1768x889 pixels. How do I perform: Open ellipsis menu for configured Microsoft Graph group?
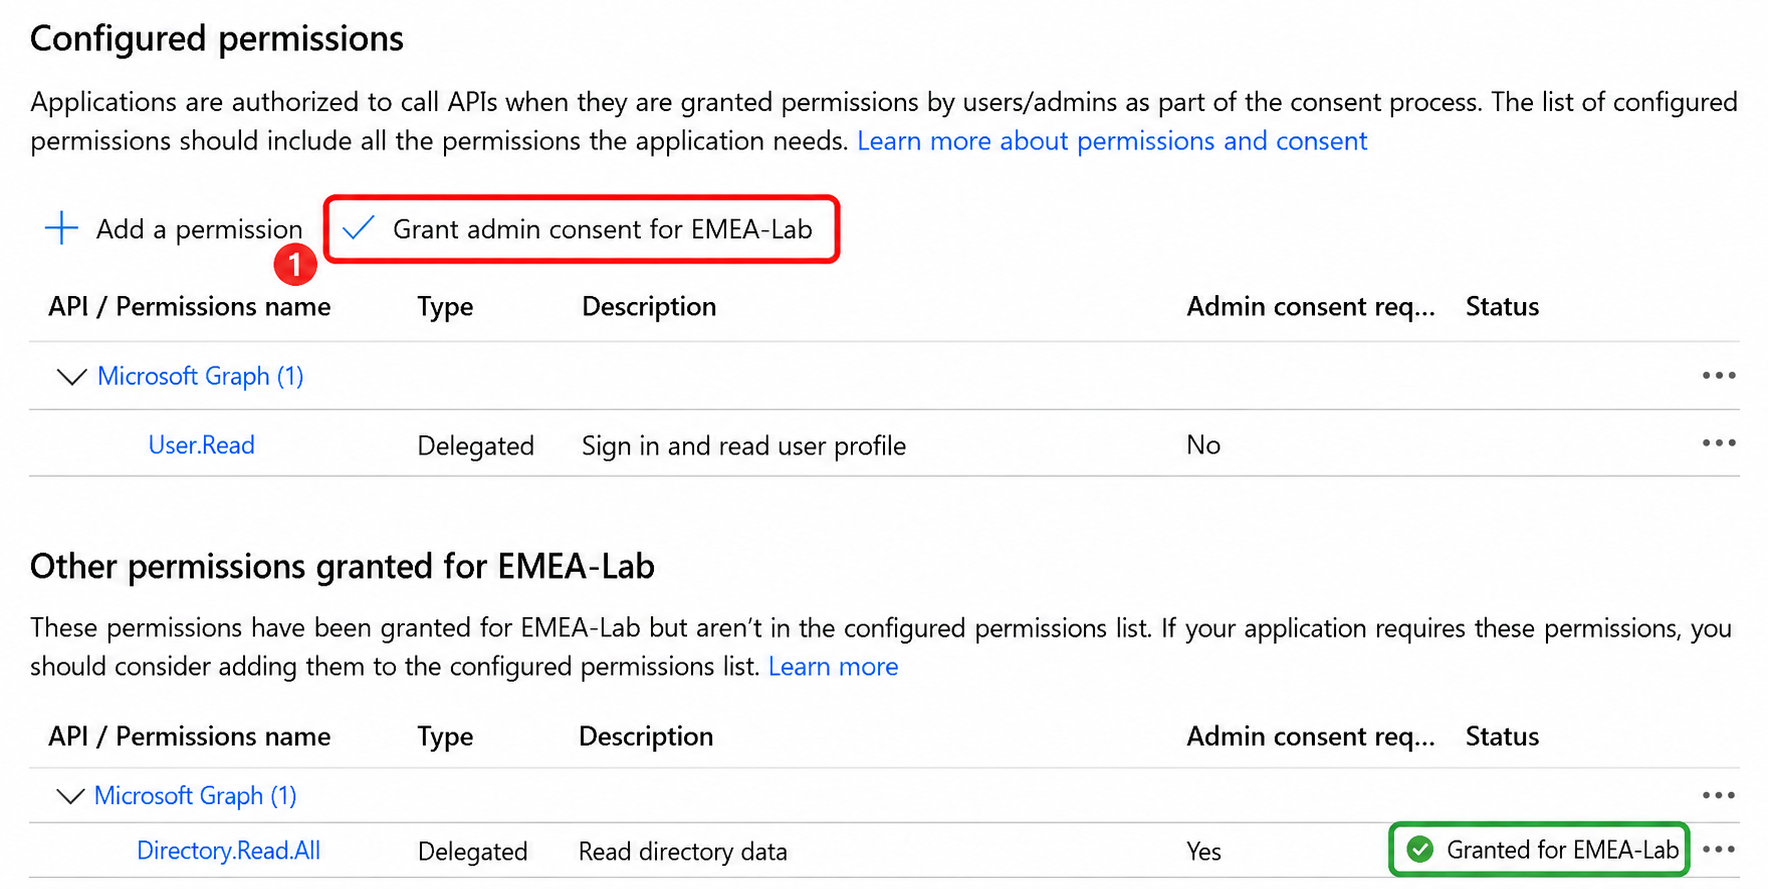(1718, 375)
